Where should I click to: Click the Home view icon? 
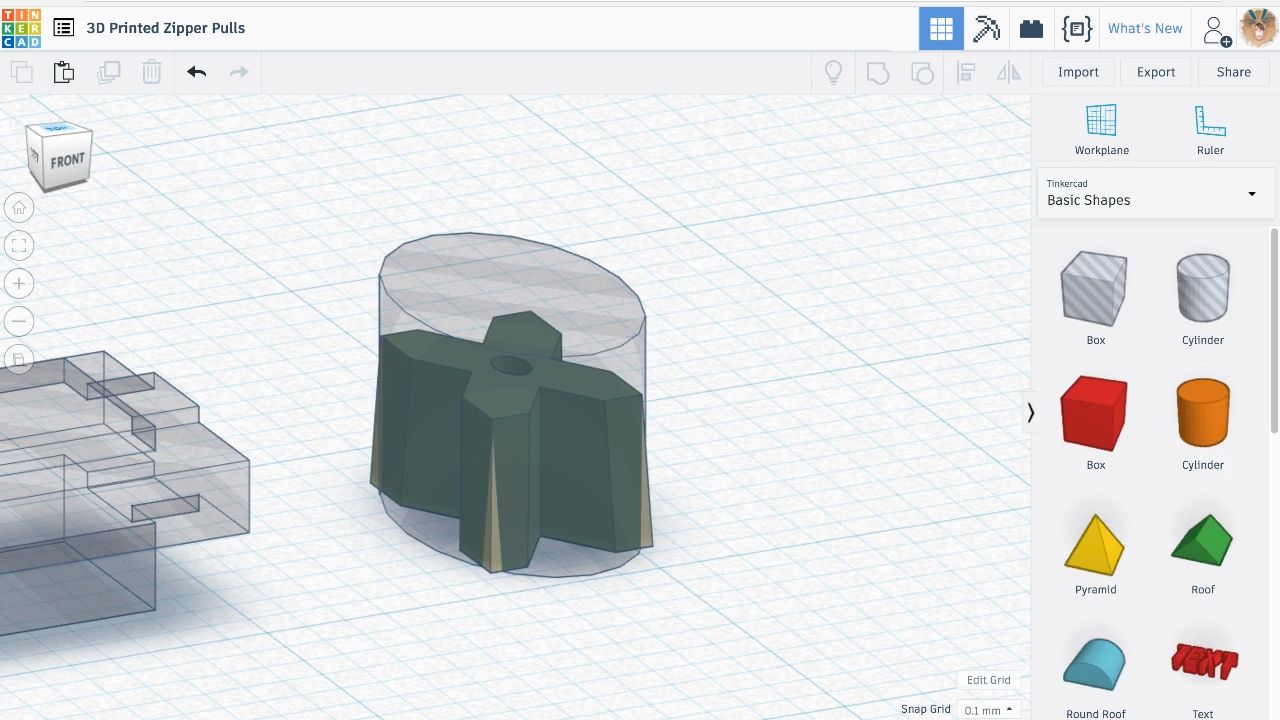(19, 207)
